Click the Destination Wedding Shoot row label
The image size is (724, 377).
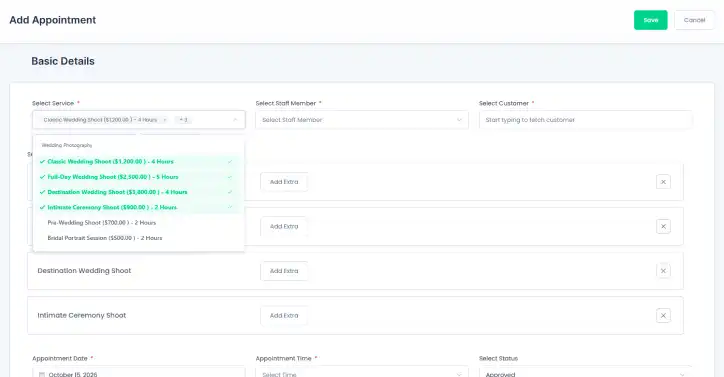click(84, 271)
